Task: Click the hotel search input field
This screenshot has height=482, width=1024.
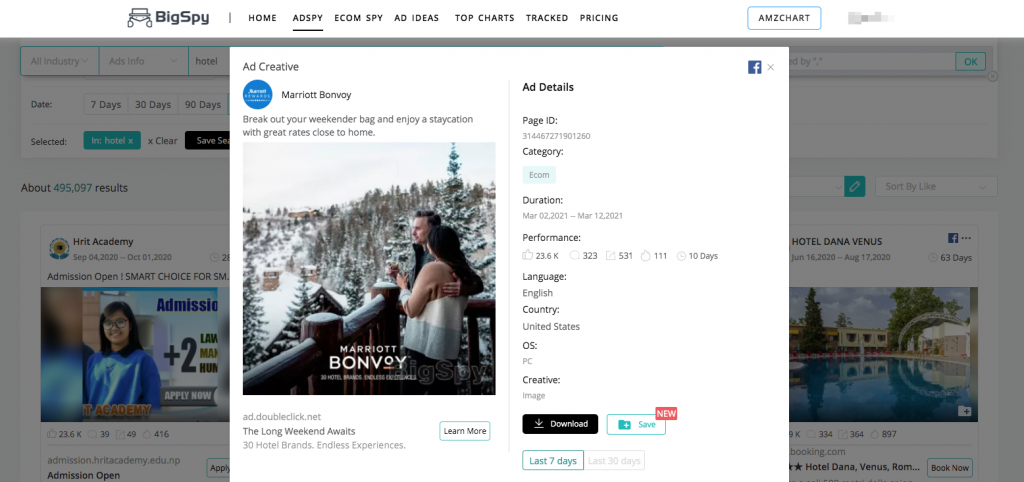Action: click(209, 61)
